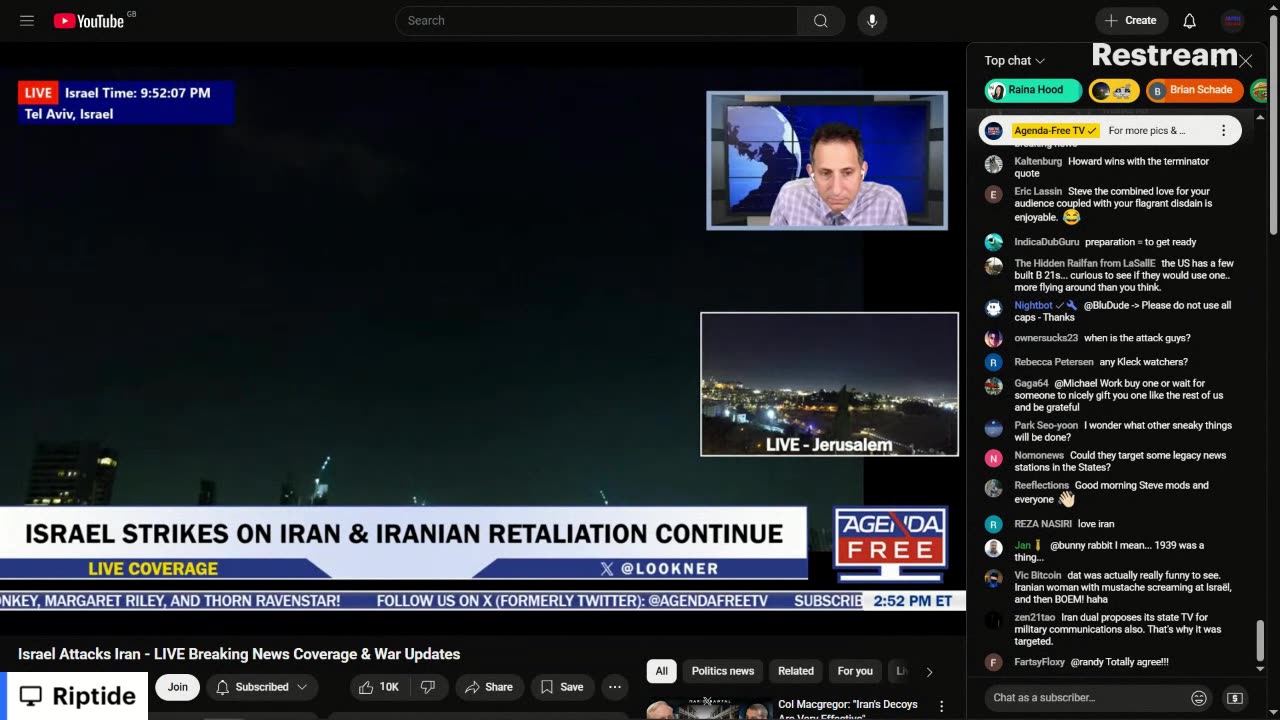
Task: Open REZA NASIRI's chat avatar
Action: pyautogui.click(x=993, y=524)
